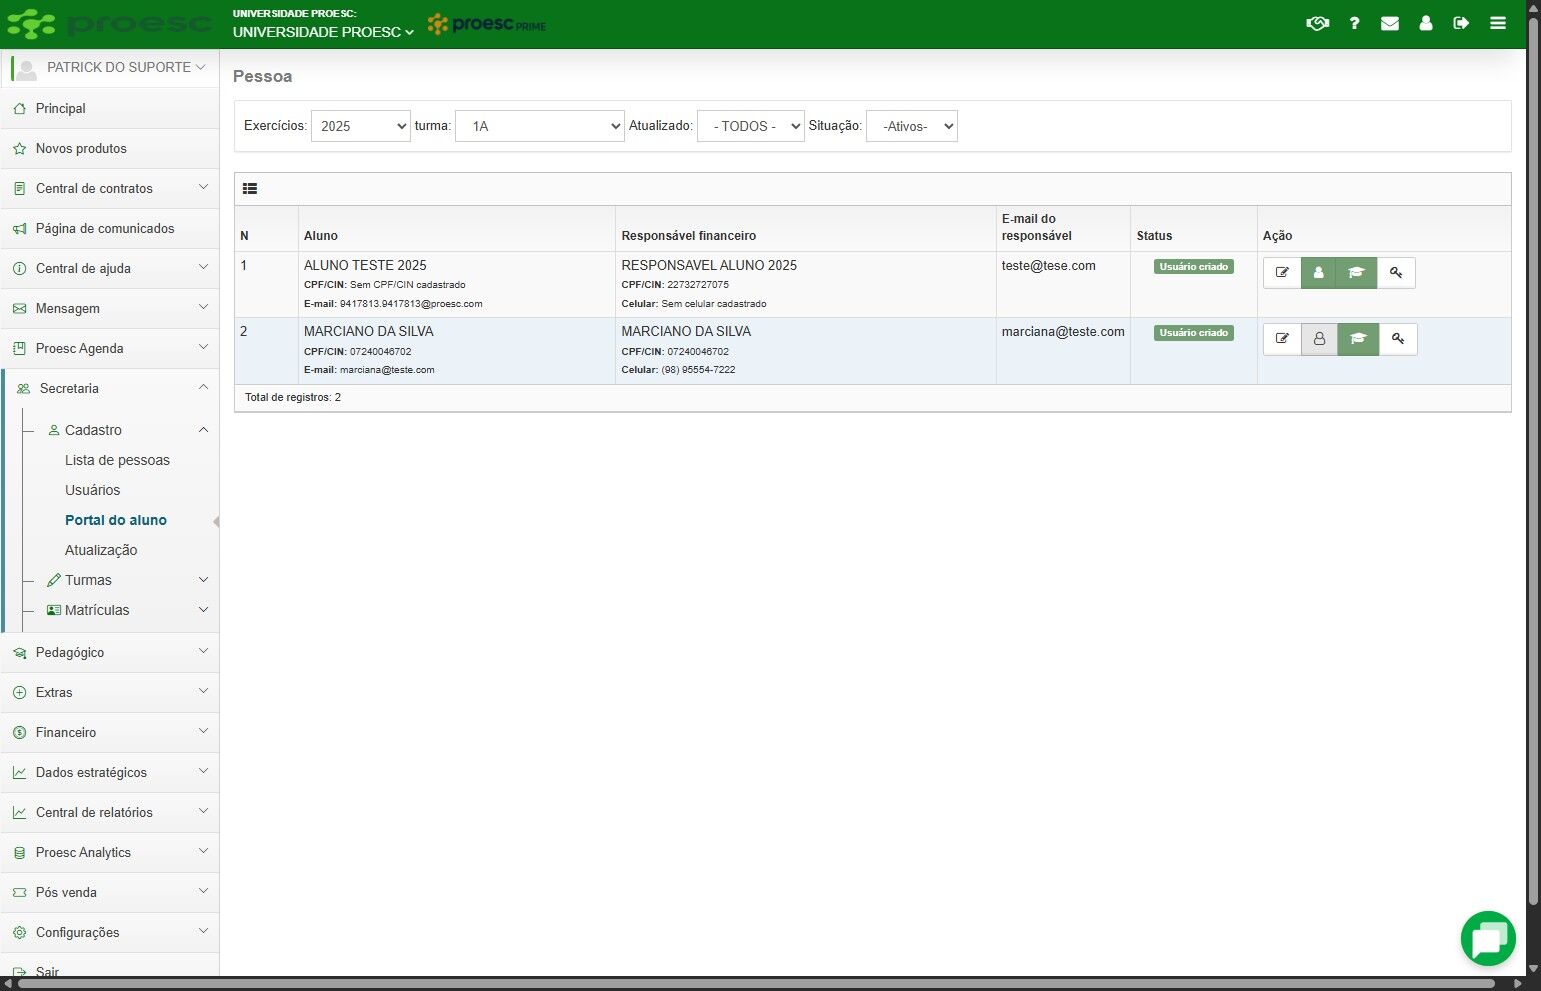Screen dimensions: 1541x991
Task: Open the help question mark icon
Action: pyautogui.click(x=1354, y=23)
